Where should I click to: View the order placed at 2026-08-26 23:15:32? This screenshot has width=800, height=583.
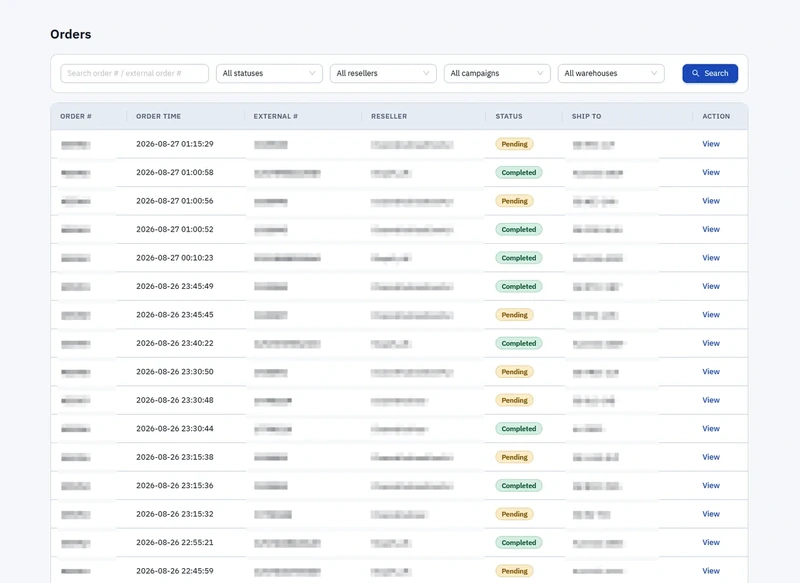tap(711, 514)
